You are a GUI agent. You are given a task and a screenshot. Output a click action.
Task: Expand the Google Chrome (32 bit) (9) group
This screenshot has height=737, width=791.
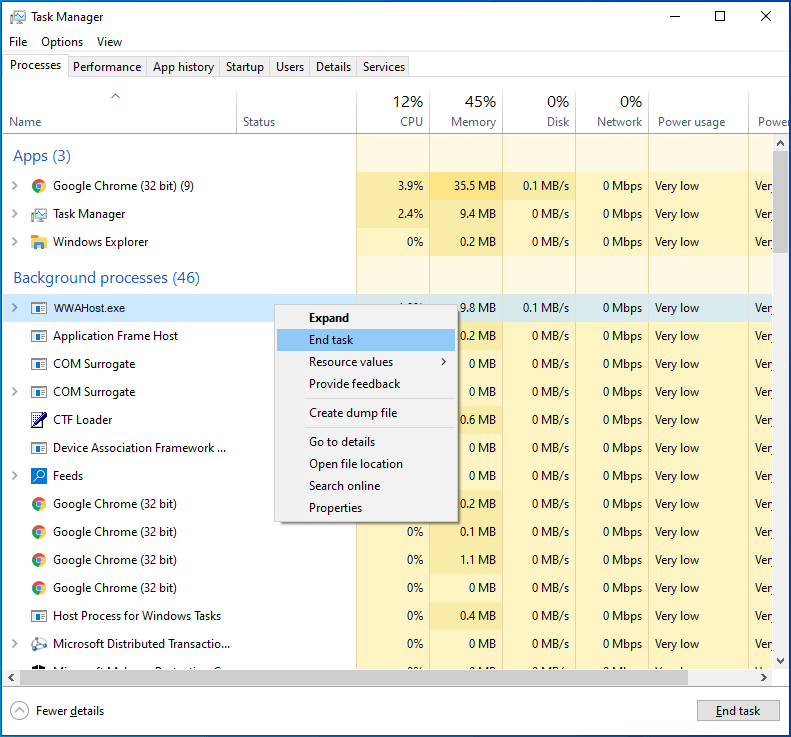click(15, 186)
